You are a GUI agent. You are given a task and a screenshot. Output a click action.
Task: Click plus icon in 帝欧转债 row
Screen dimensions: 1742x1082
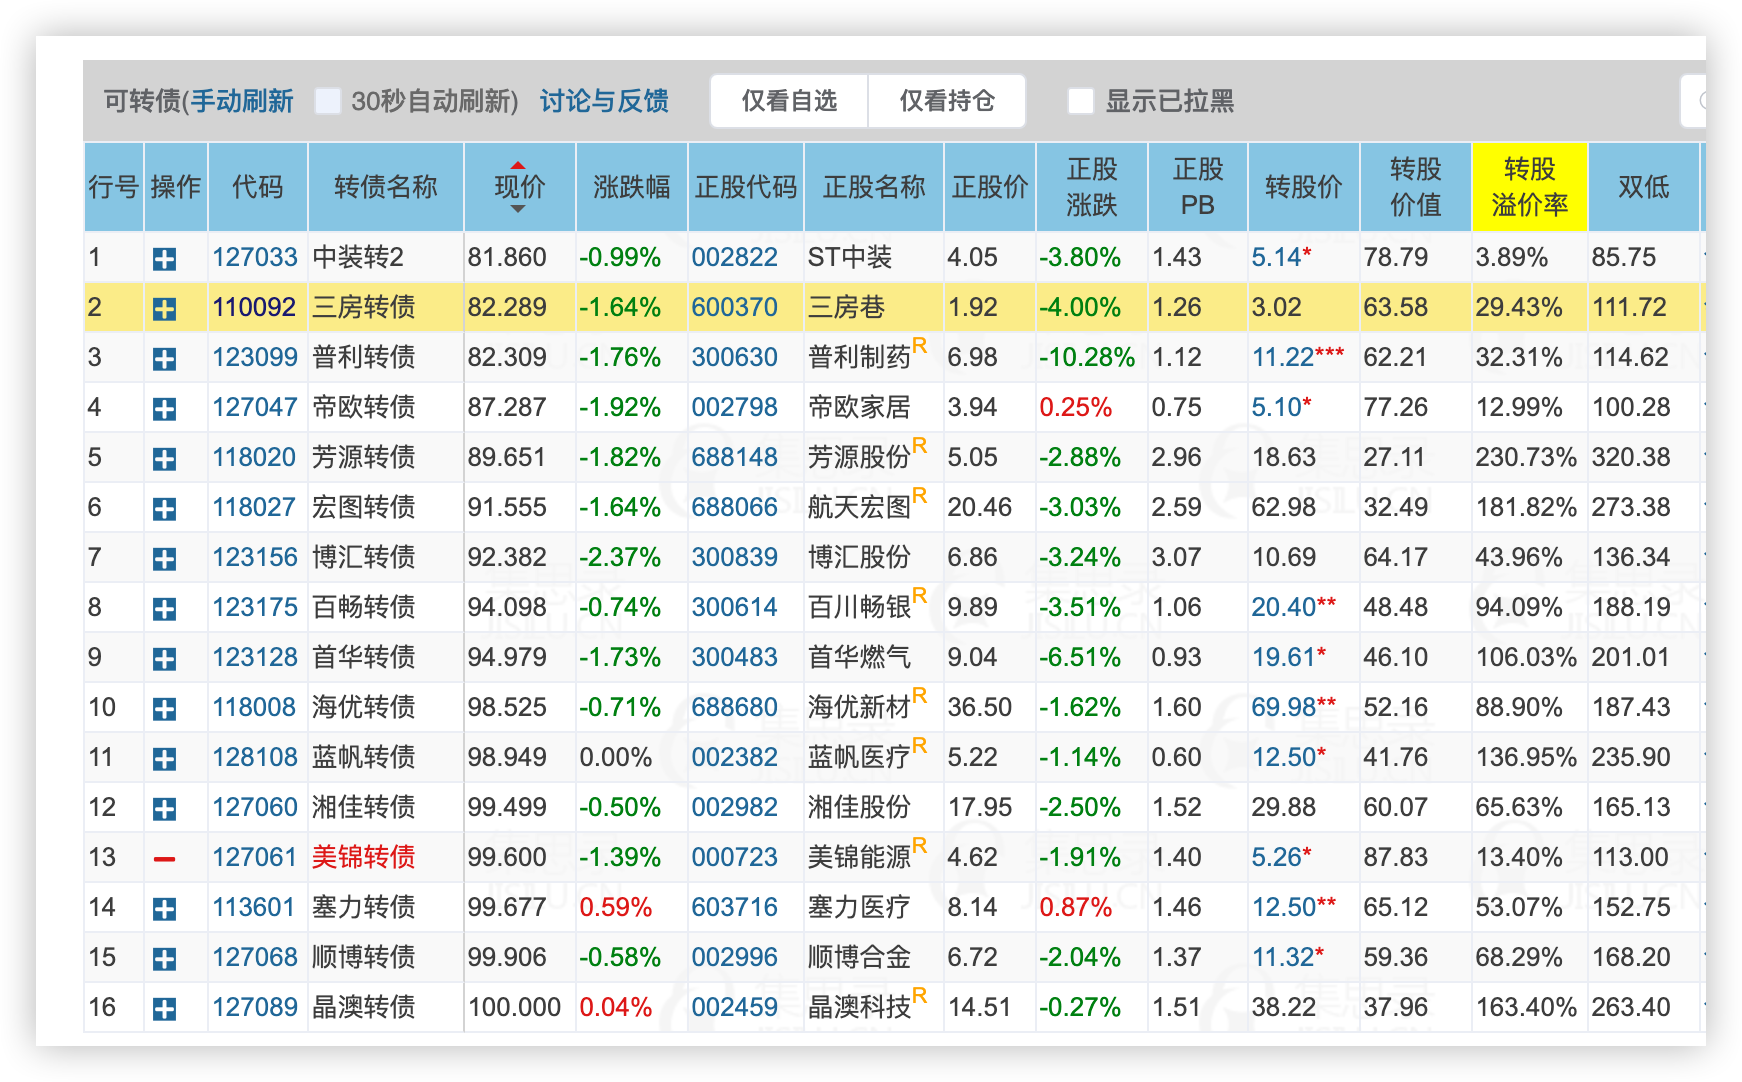coord(164,409)
